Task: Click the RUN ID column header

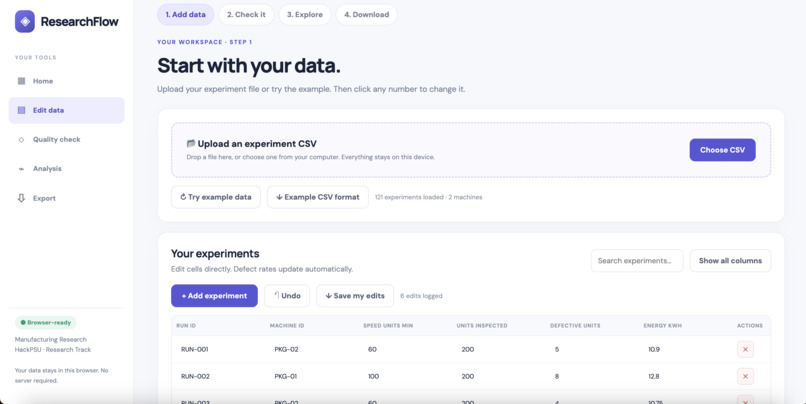Action: coord(186,325)
